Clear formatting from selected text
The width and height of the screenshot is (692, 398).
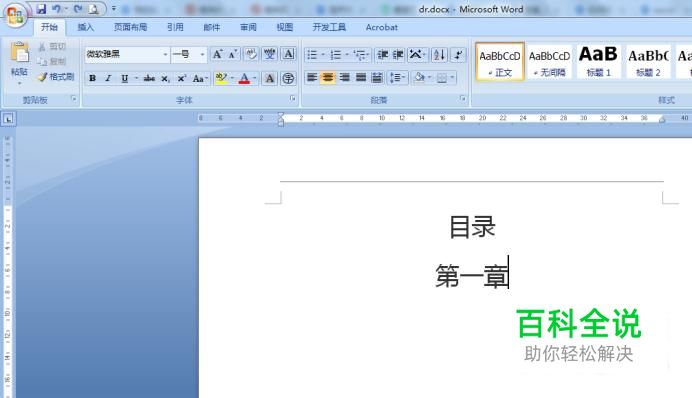coord(251,54)
